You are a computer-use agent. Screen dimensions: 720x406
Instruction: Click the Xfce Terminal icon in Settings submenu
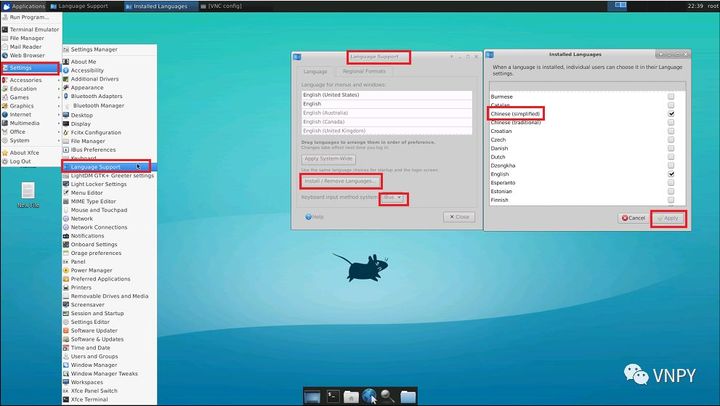66,399
